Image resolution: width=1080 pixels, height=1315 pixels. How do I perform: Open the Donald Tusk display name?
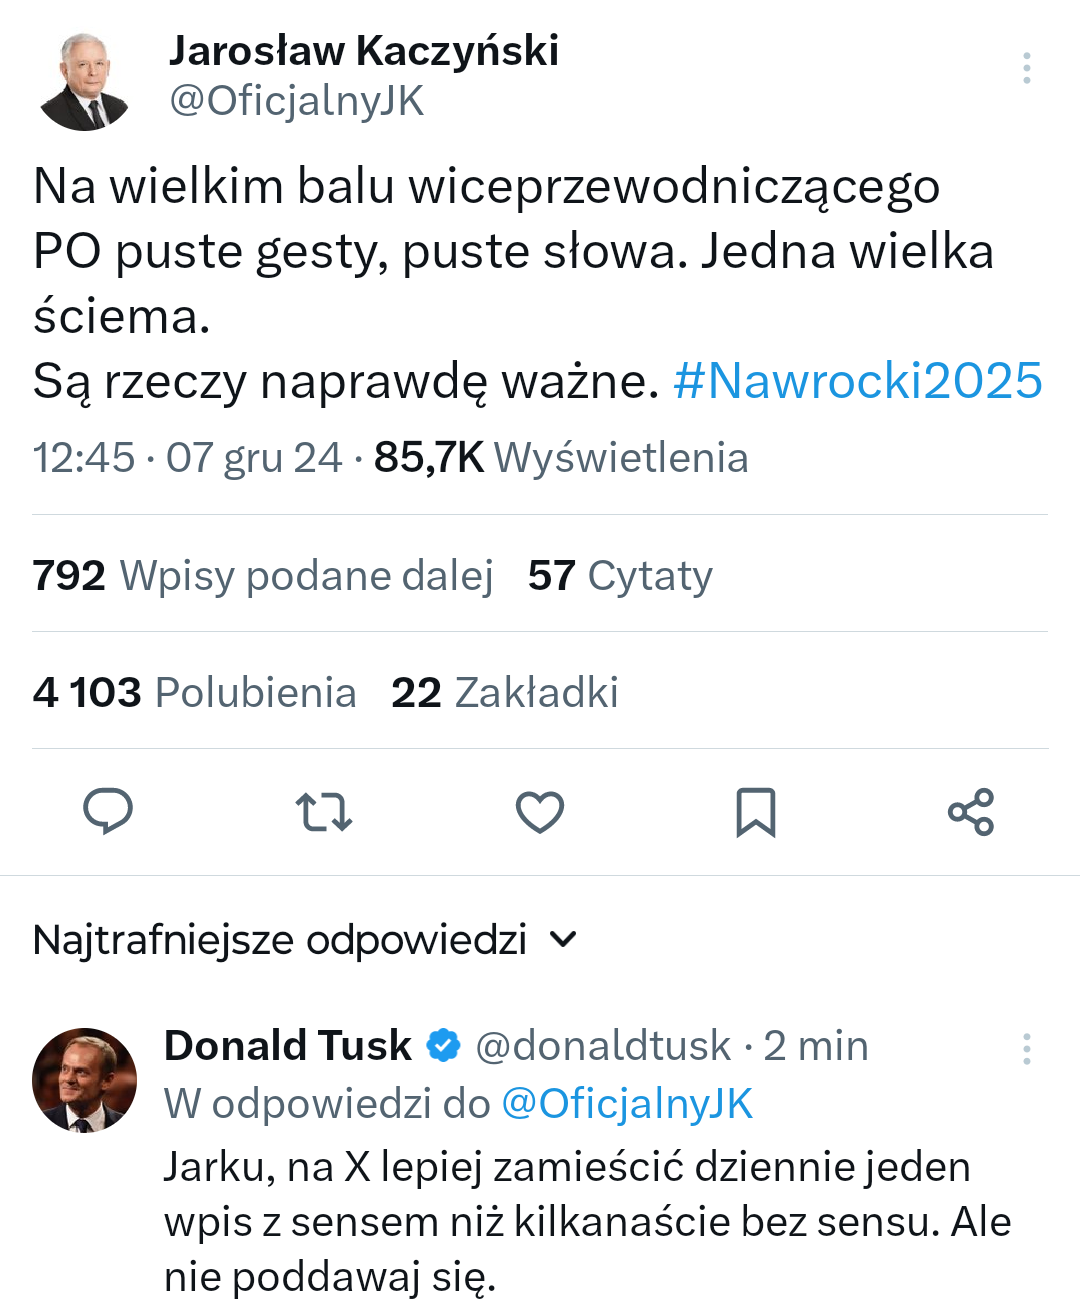point(288,1046)
